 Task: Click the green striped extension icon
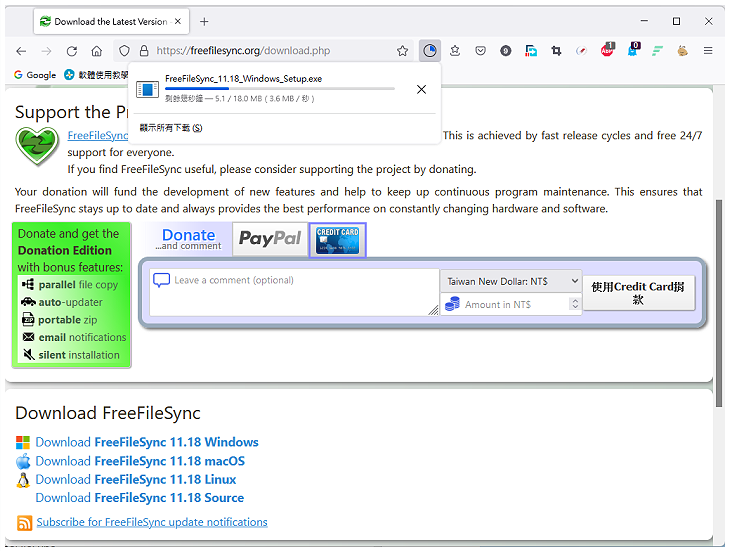(657, 51)
